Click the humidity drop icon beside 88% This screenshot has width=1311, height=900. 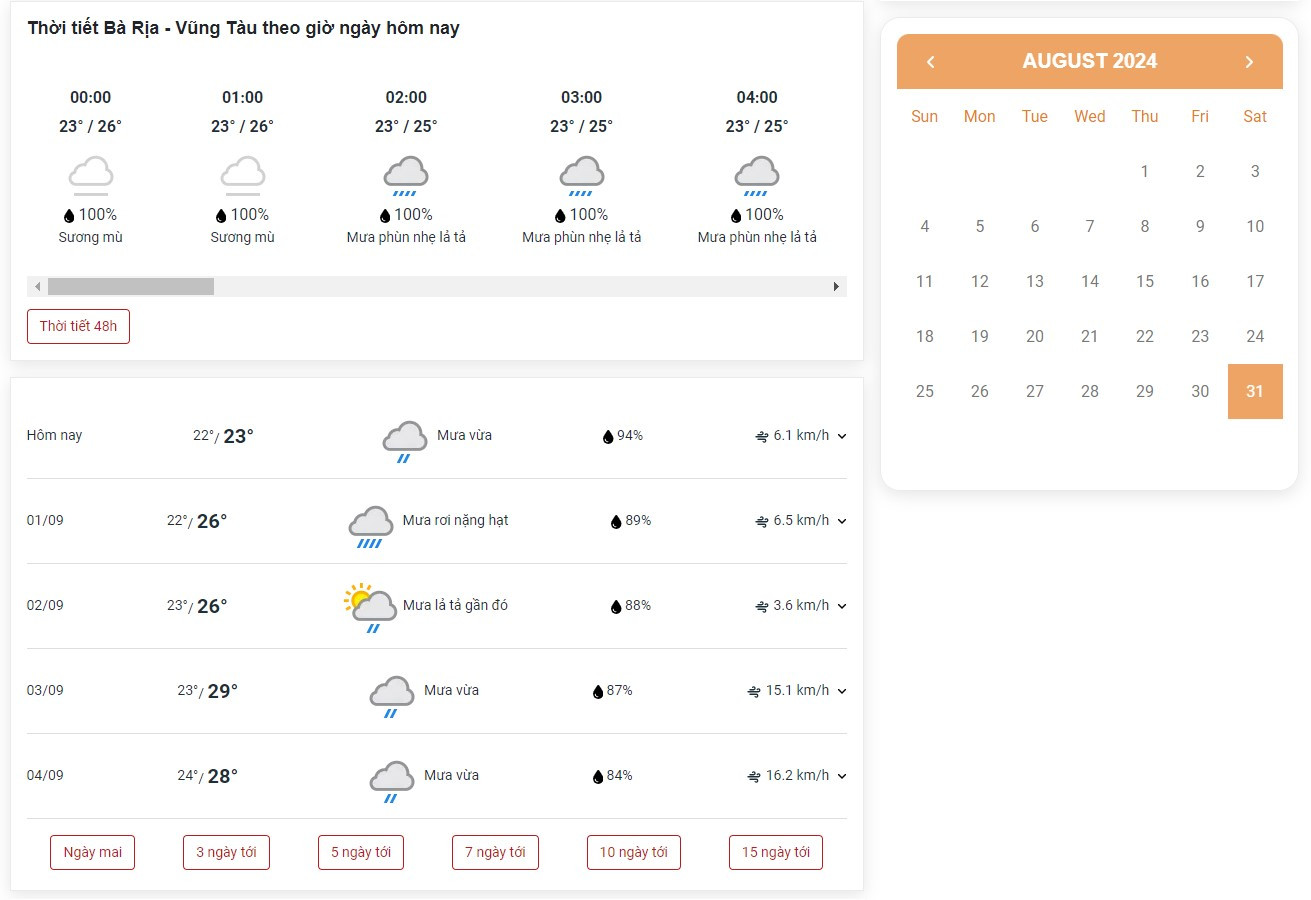coord(616,606)
